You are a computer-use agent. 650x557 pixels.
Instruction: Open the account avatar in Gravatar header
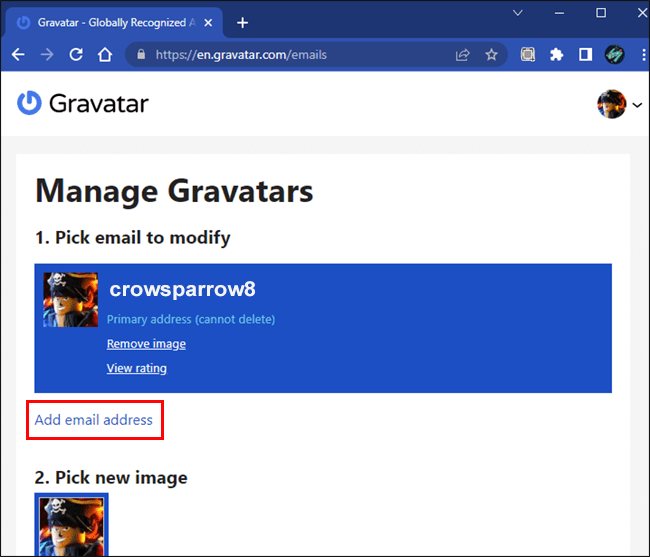tap(611, 104)
